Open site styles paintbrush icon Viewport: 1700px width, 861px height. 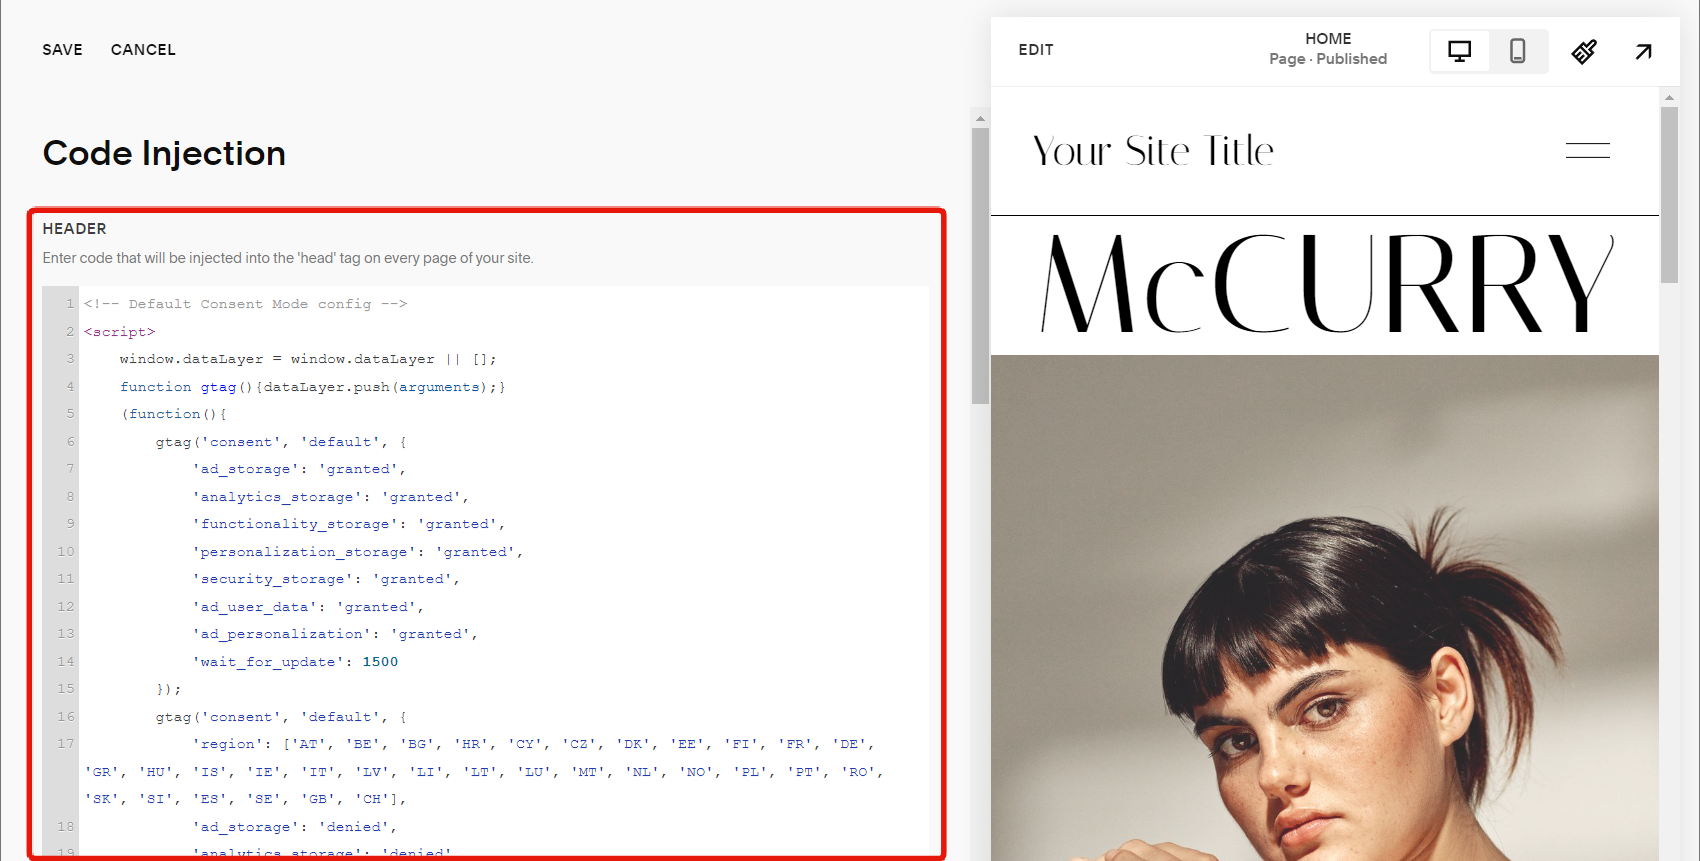point(1584,51)
